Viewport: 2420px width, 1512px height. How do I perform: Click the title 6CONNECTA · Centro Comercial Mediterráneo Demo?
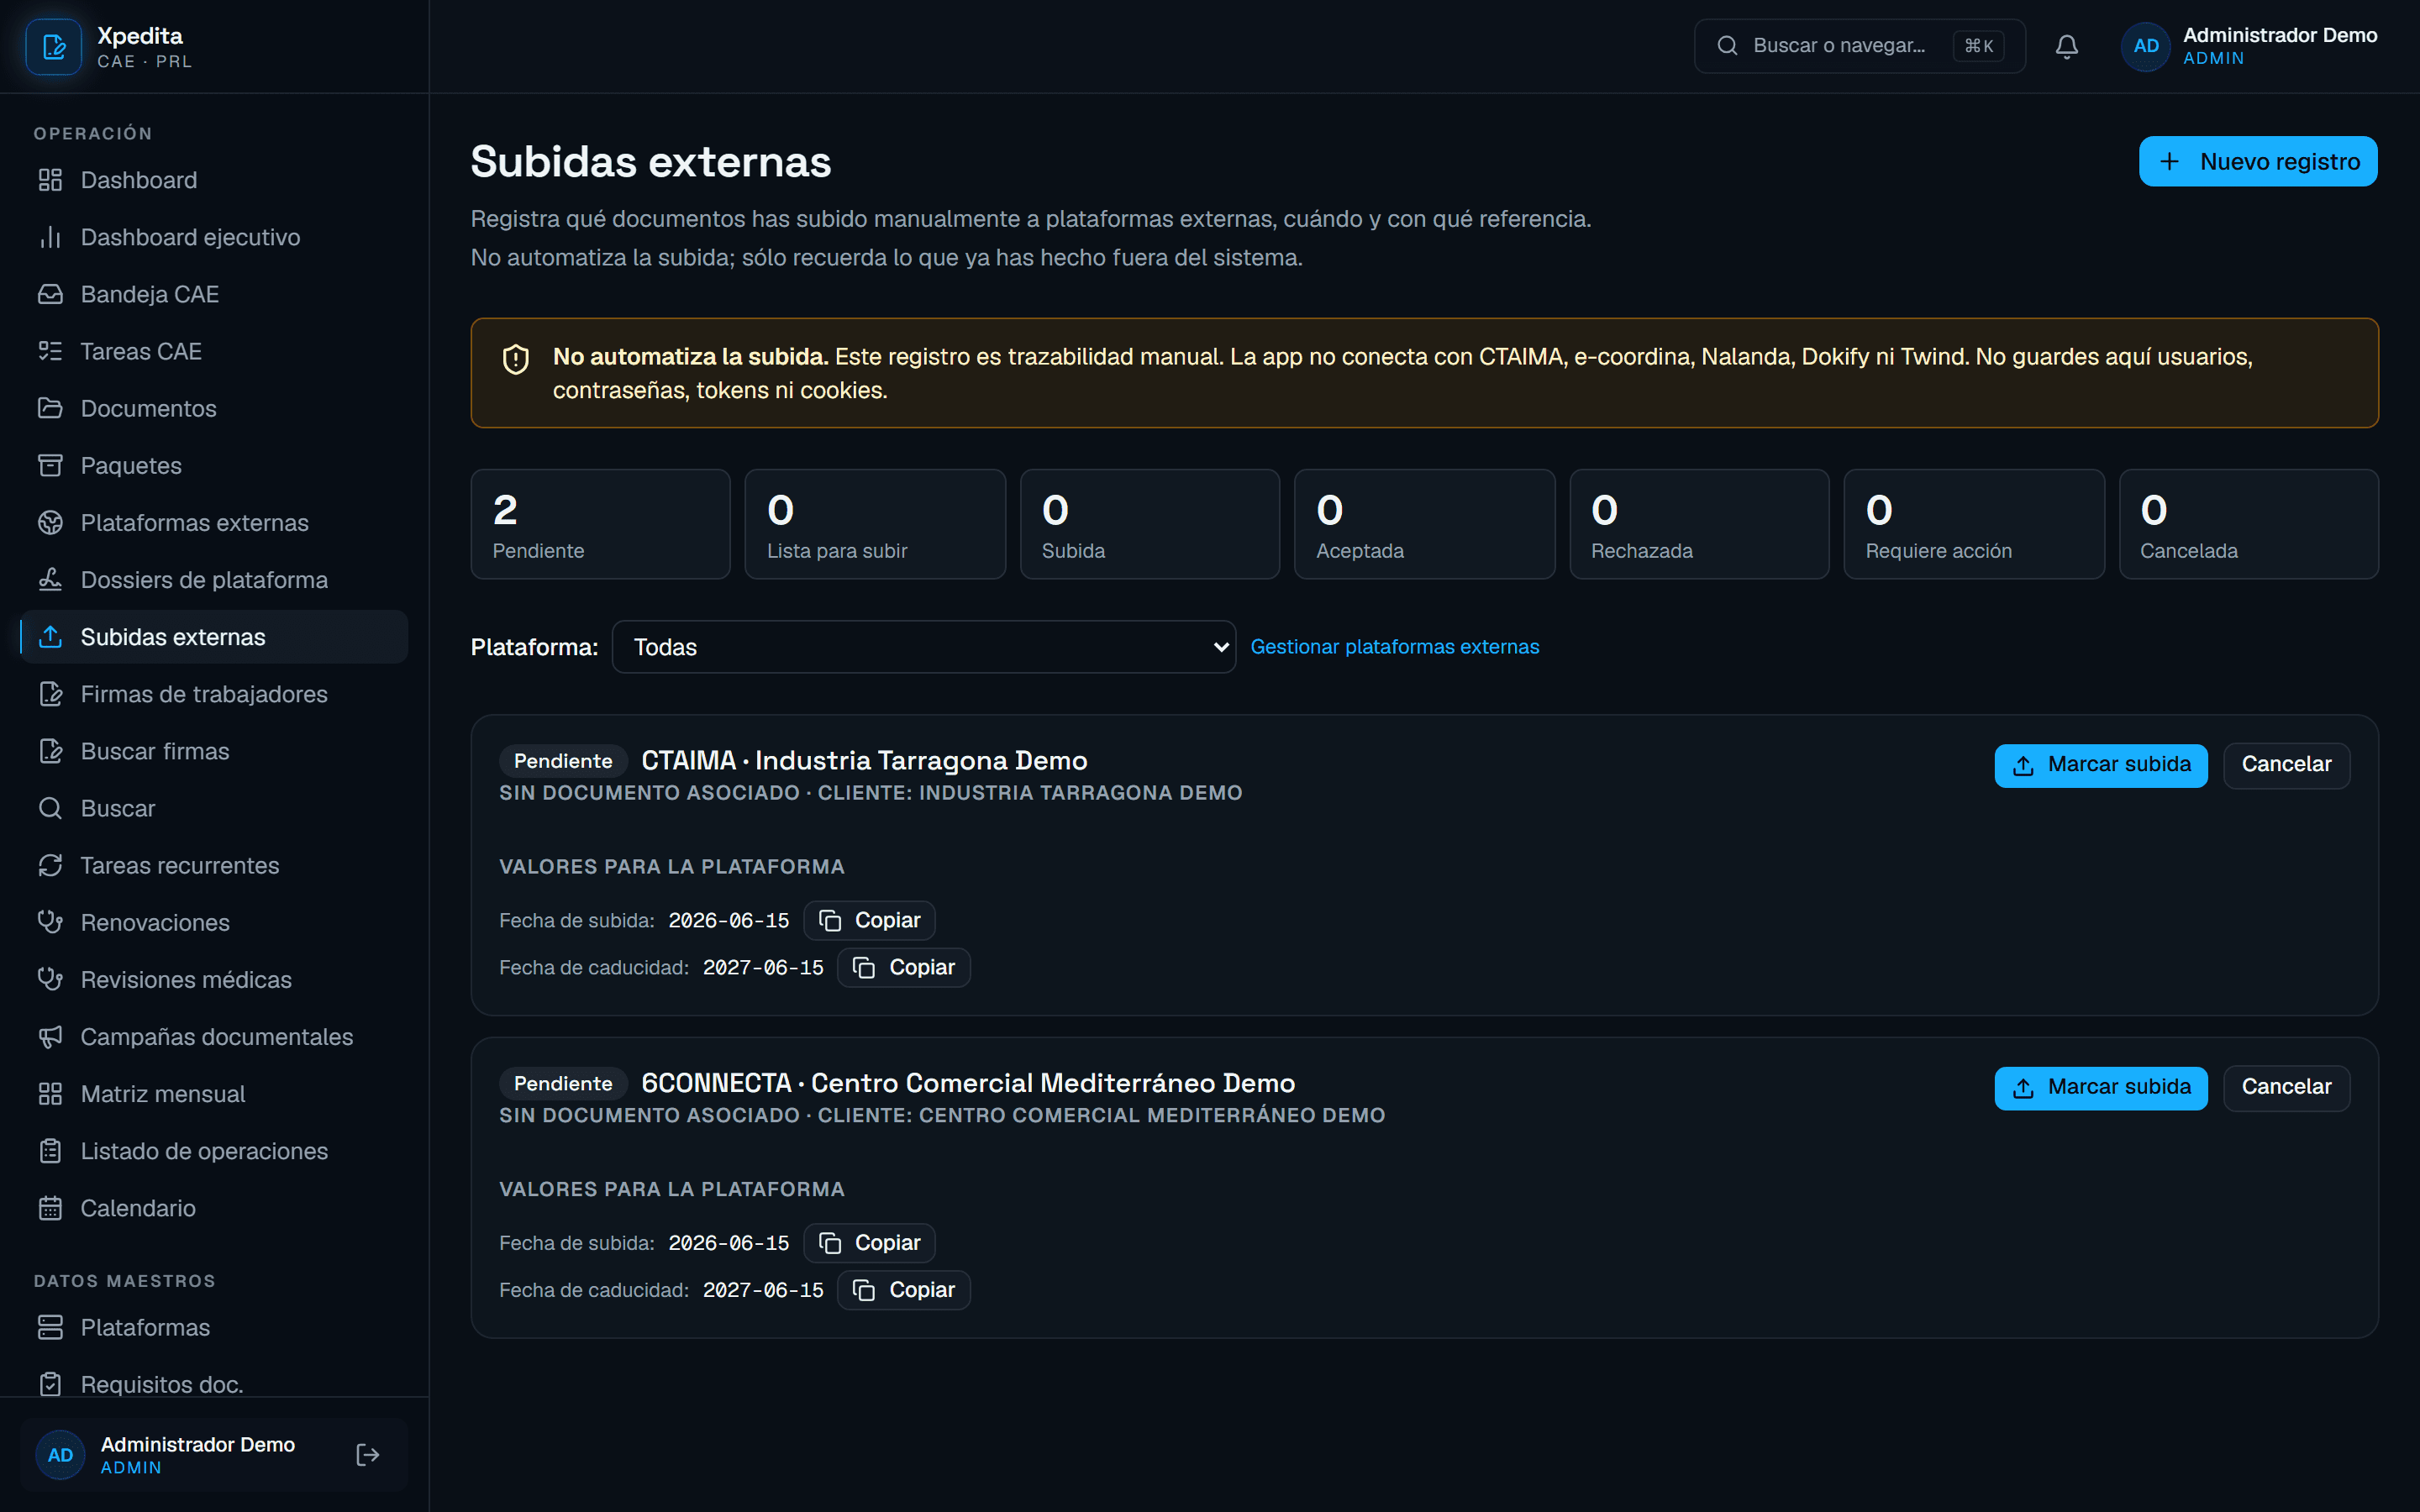click(968, 1084)
